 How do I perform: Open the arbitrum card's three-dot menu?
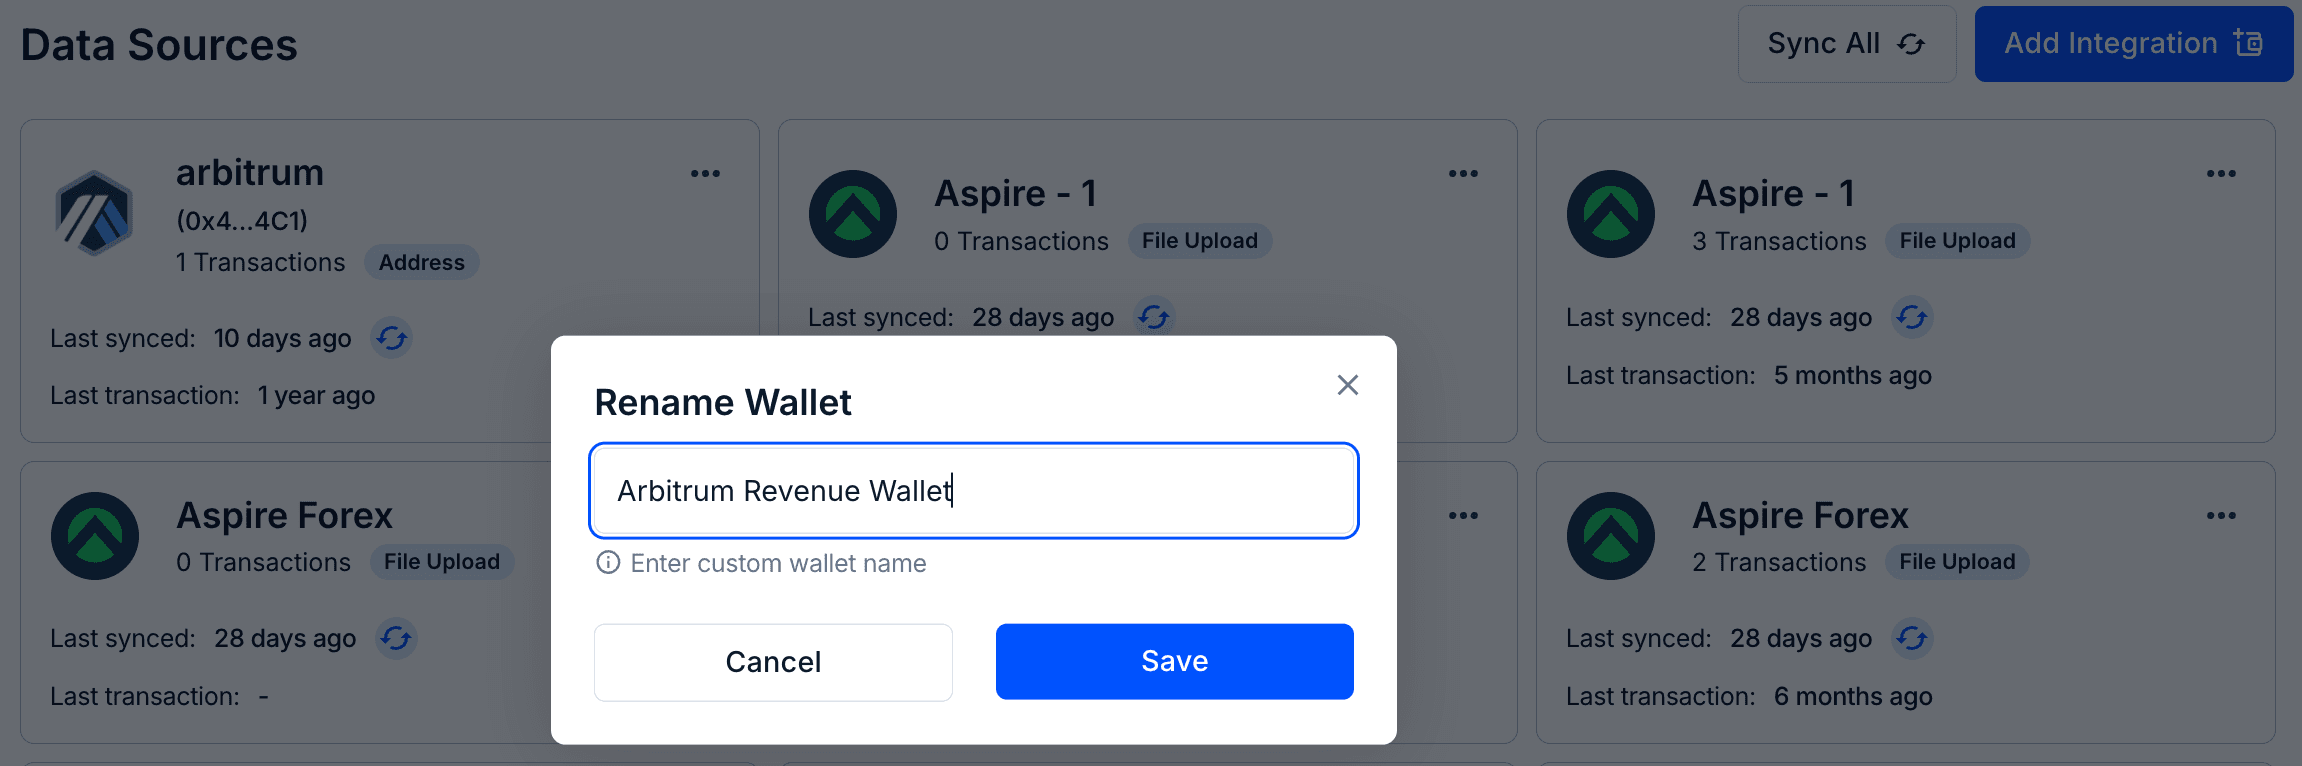705,173
